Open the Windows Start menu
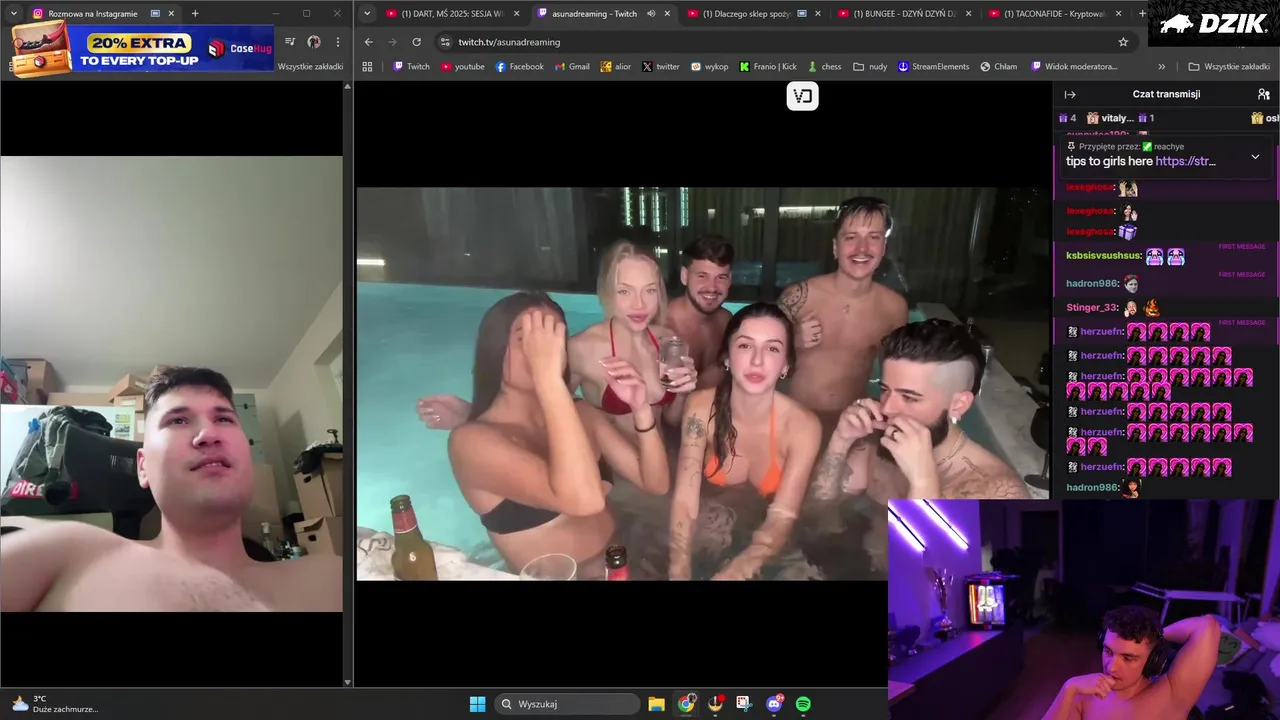1280x720 pixels. coord(477,704)
